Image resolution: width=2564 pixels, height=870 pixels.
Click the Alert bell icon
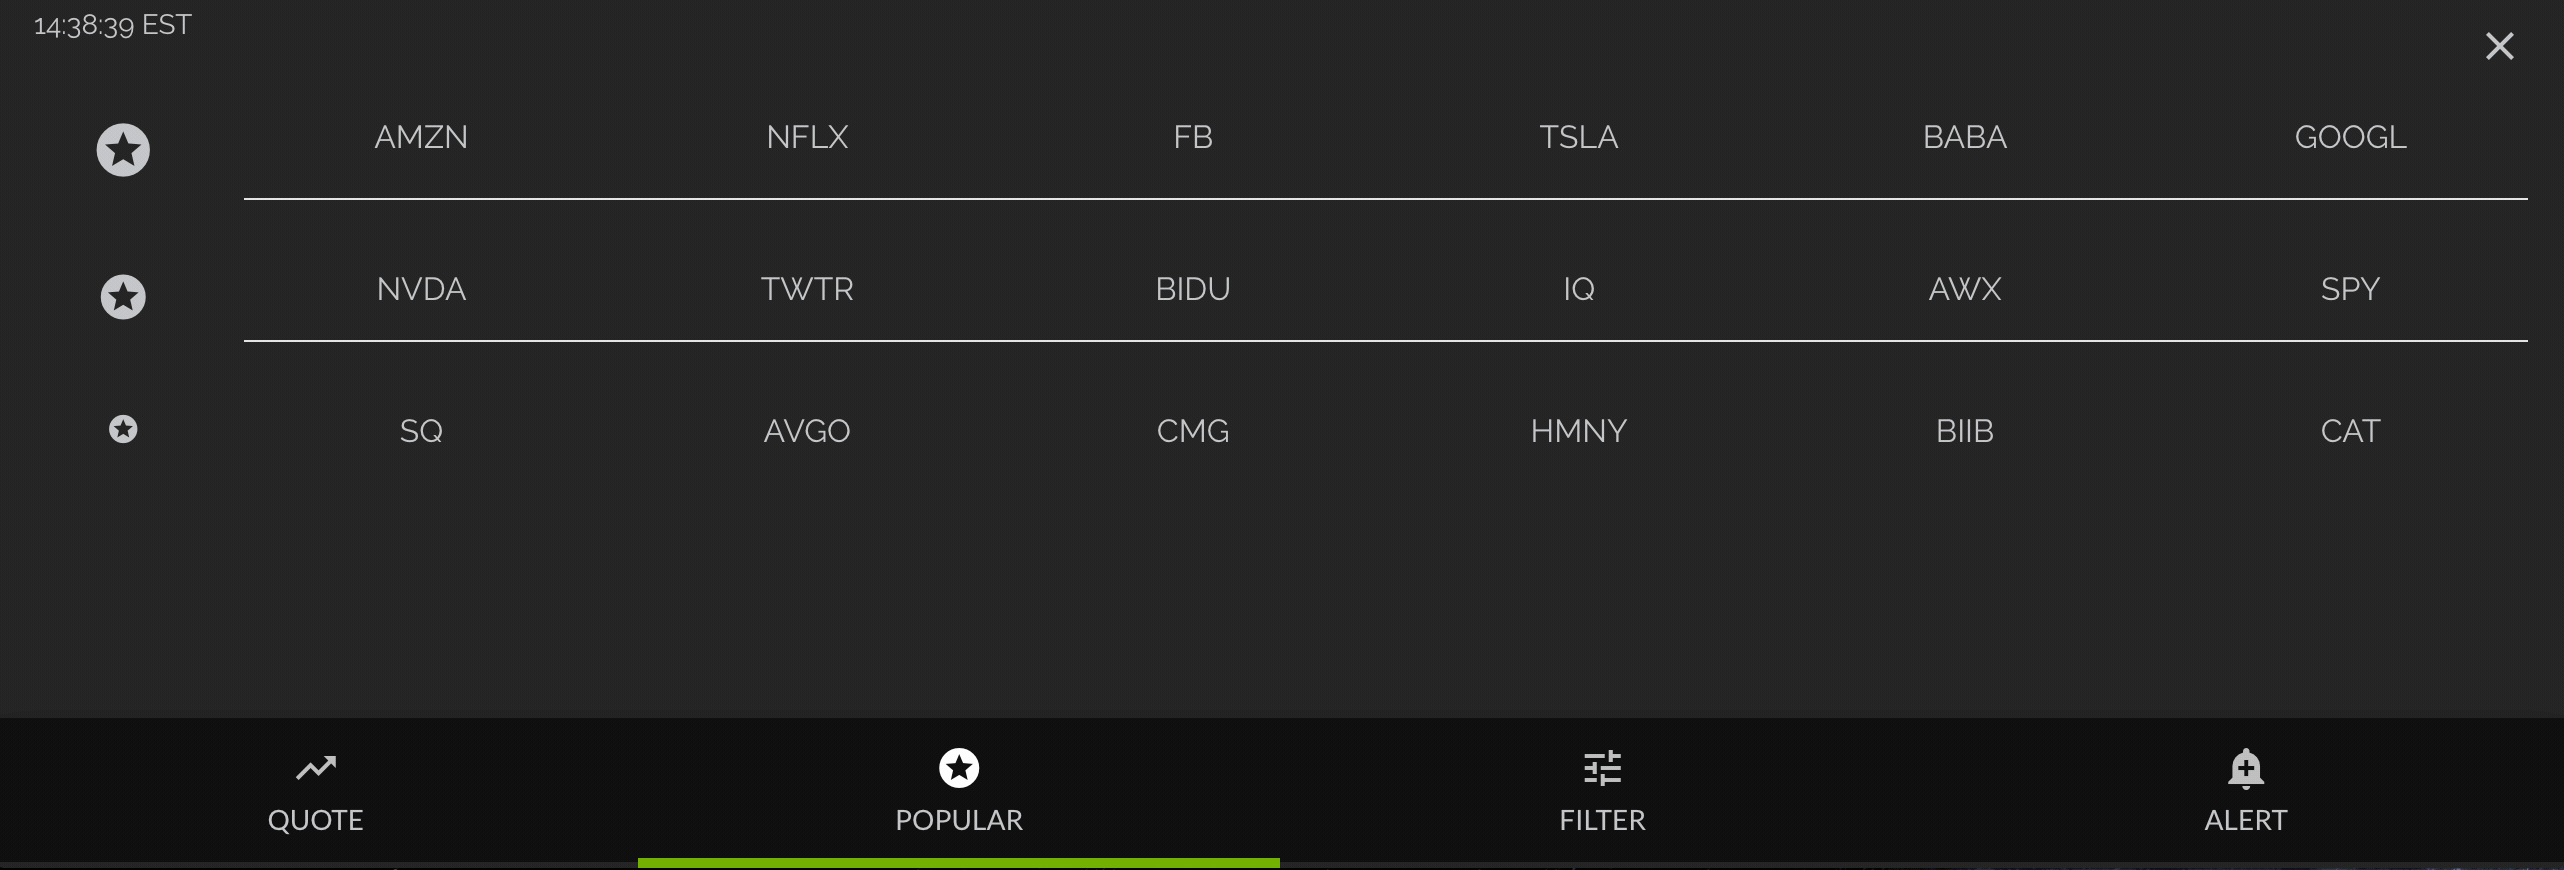[2246, 768]
